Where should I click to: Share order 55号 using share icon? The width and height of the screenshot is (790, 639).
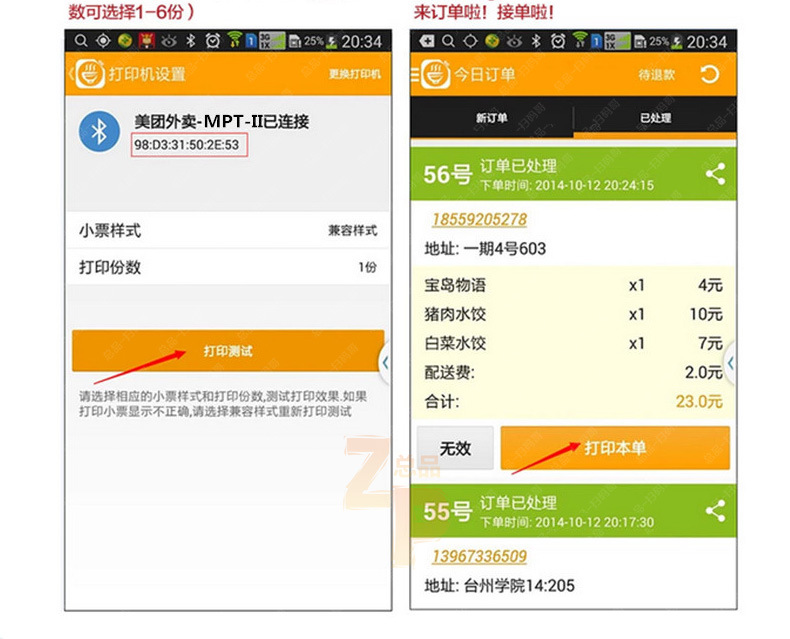pos(715,511)
